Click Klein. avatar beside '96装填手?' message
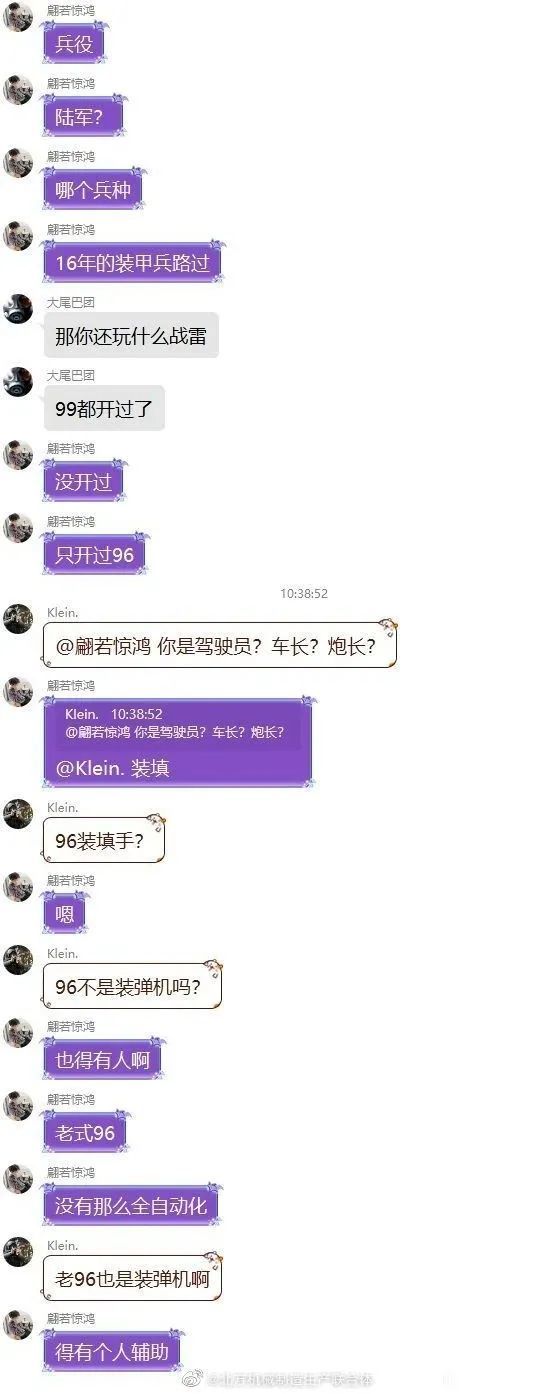This screenshot has width=558, height=1394. point(18,814)
